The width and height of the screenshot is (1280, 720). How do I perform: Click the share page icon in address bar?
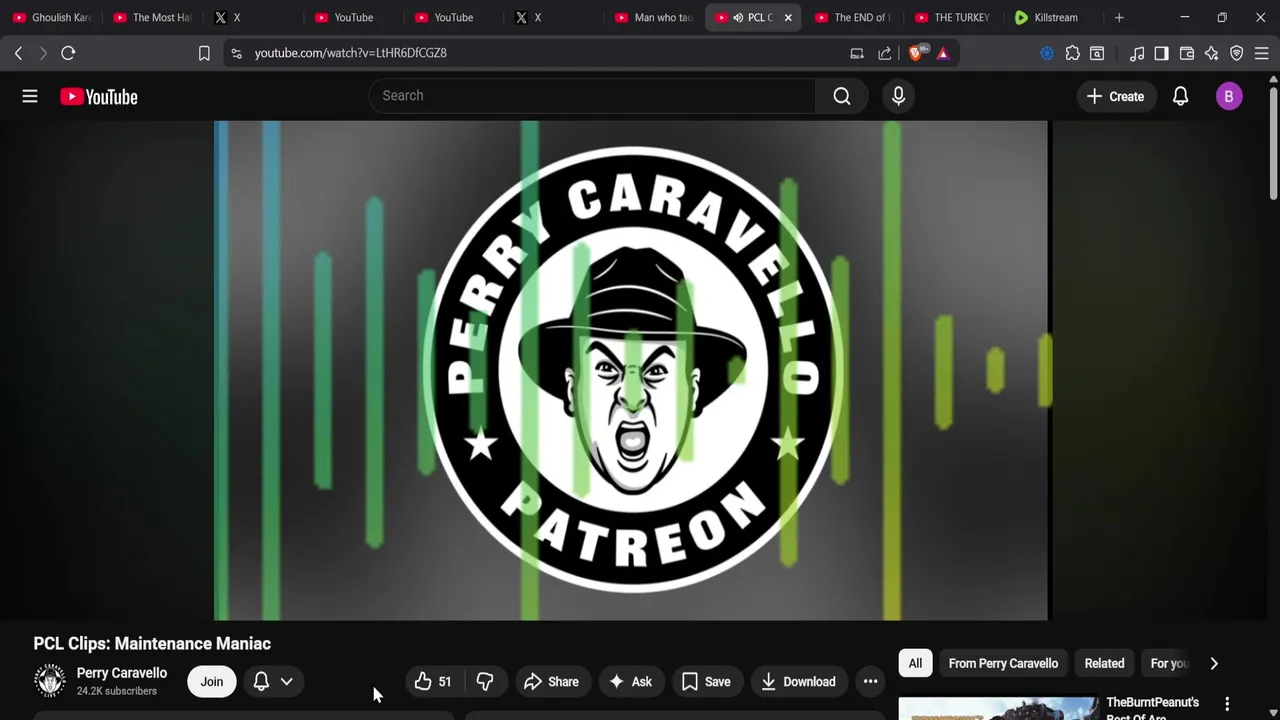click(885, 53)
